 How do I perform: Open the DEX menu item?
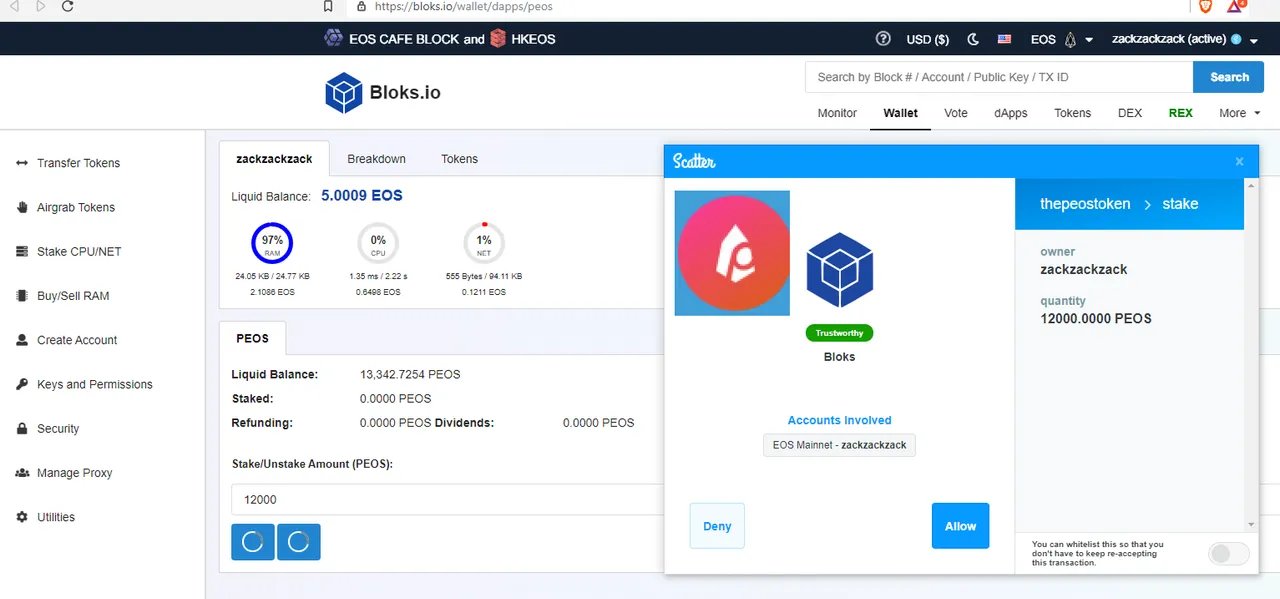(x=1130, y=113)
